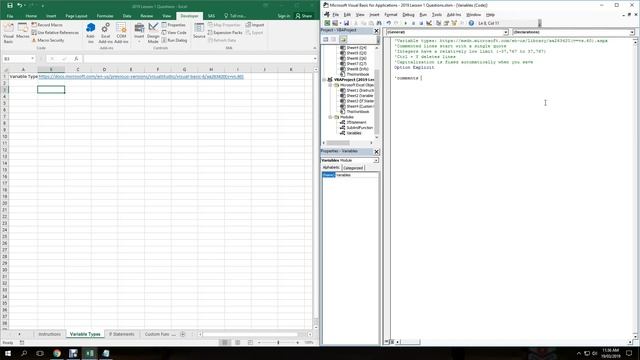Click Reset stop icon in VBA toolbar
Viewport: 640px width, 360px height.
click(421, 23)
